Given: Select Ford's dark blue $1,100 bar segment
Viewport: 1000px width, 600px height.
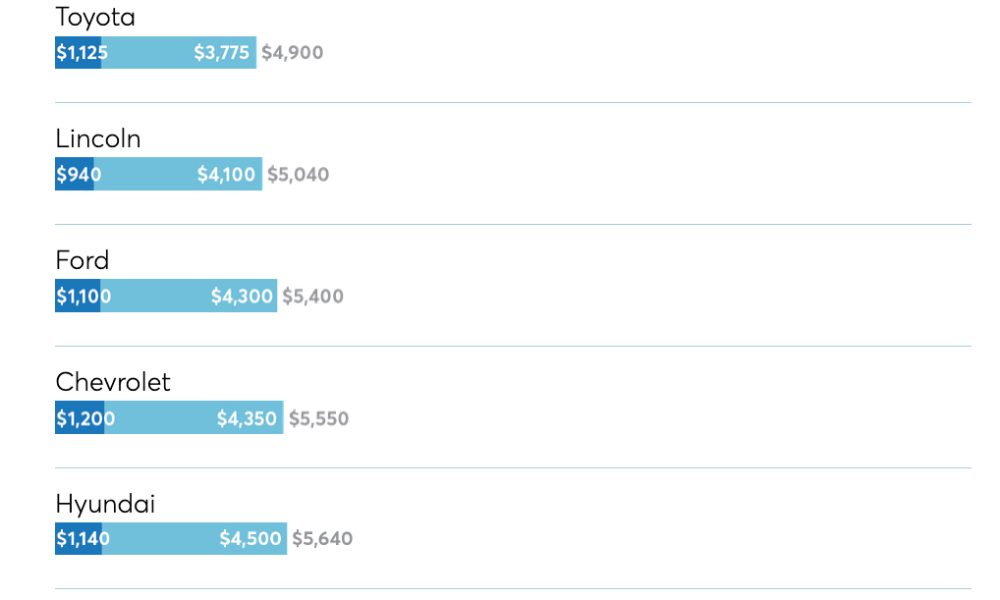Looking at the screenshot, I should (78, 296).
